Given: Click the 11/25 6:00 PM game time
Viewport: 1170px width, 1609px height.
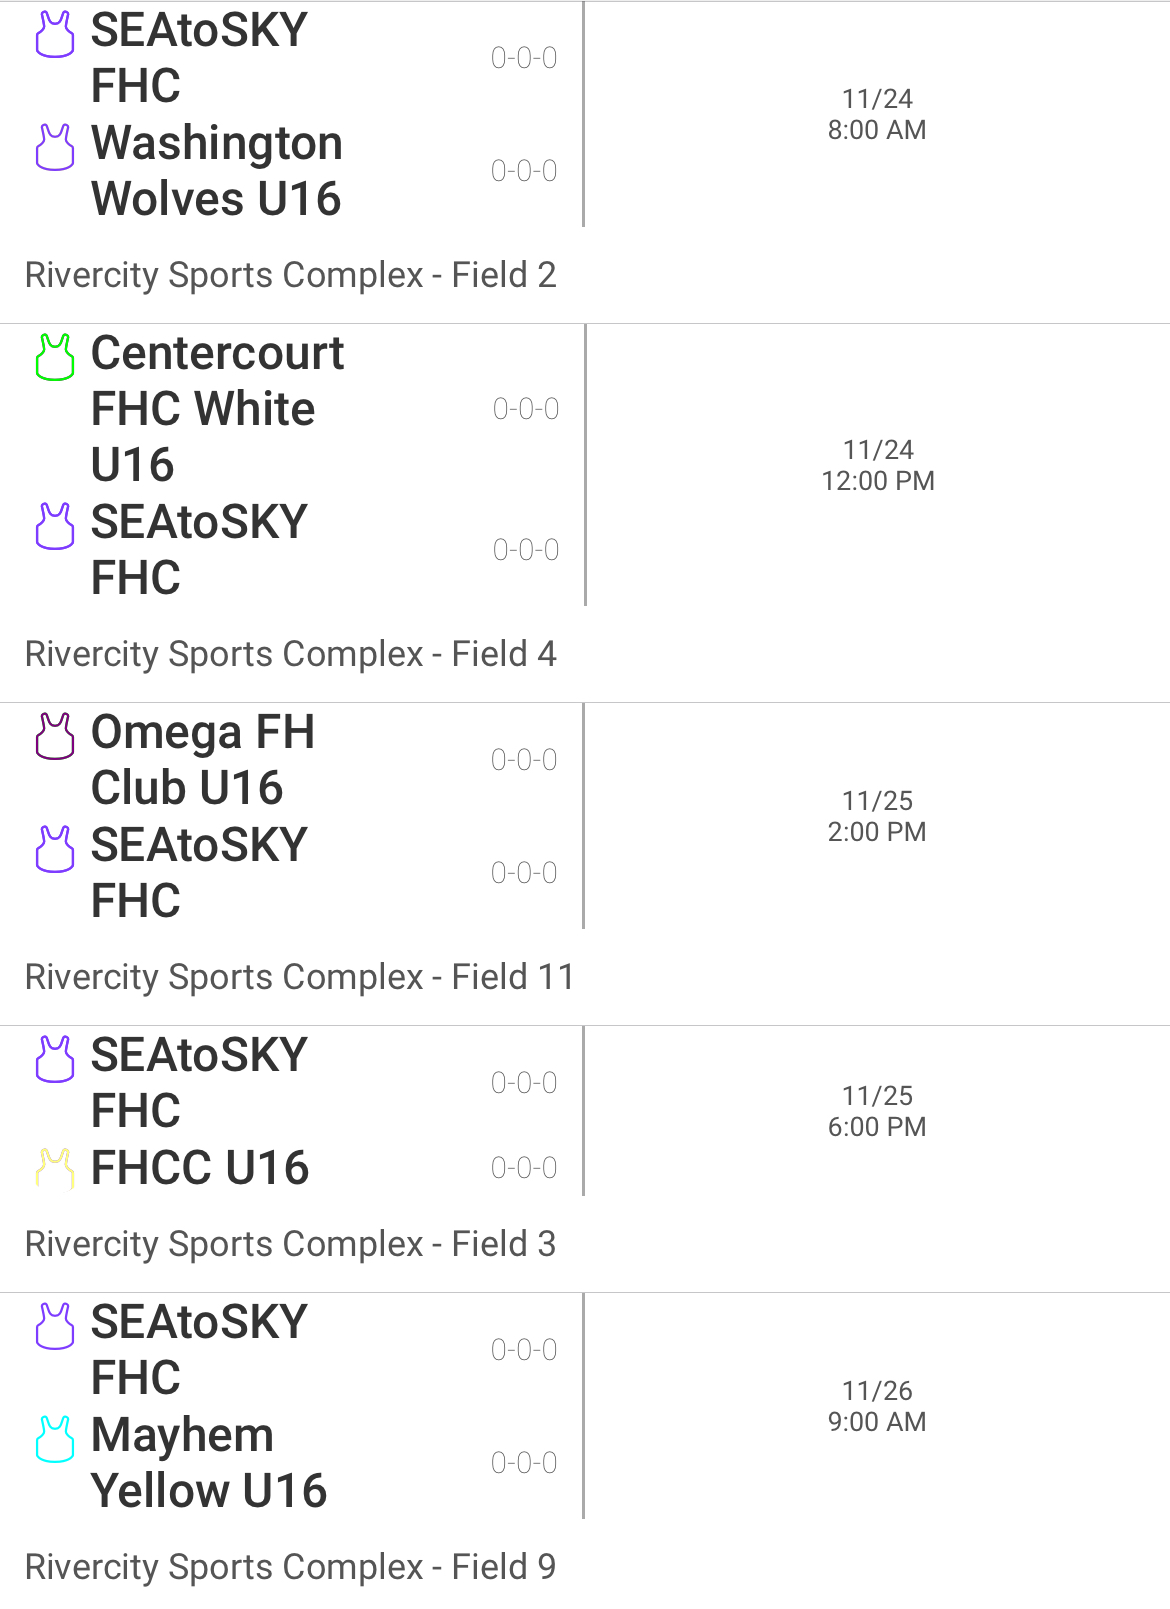Looking at the screenshot, I should [877, 1111].
